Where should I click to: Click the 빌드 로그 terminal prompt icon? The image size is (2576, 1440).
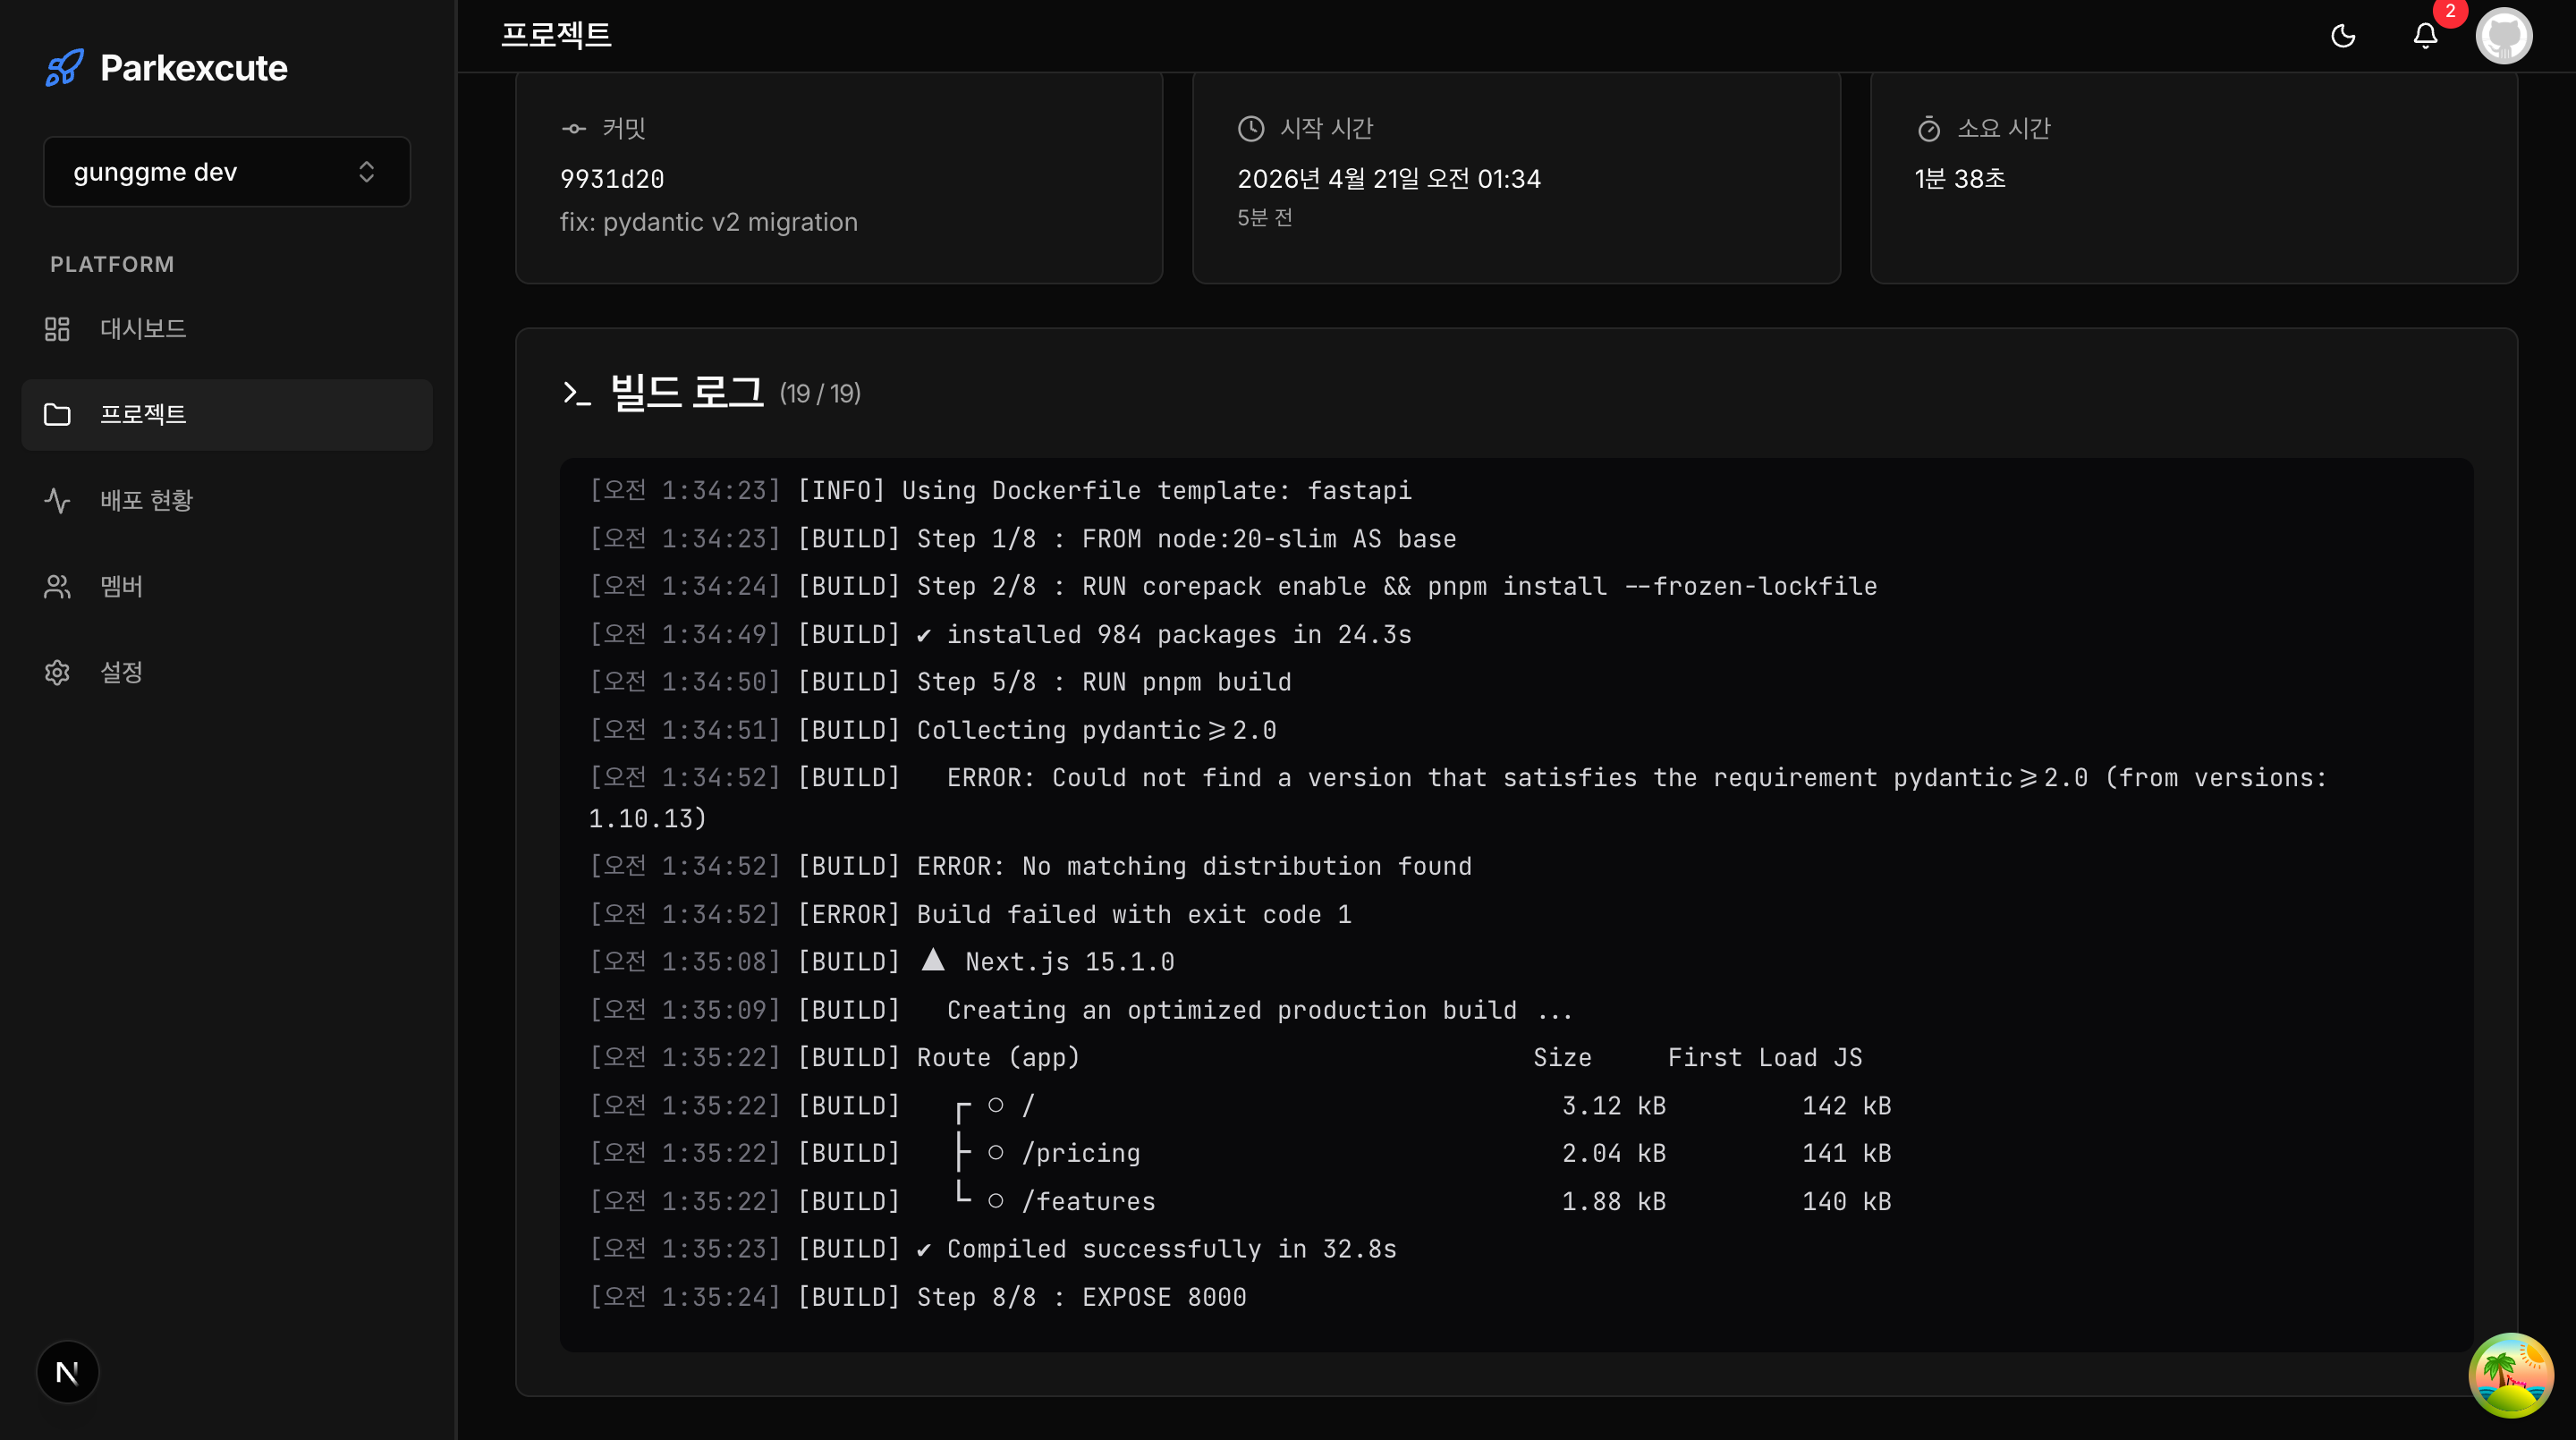point(576,393)
